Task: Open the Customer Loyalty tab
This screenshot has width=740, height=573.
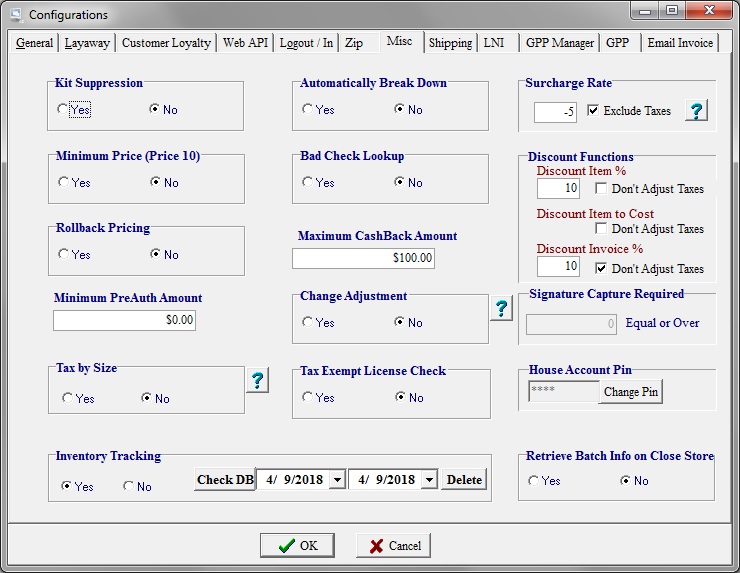Action: (166, 43)
